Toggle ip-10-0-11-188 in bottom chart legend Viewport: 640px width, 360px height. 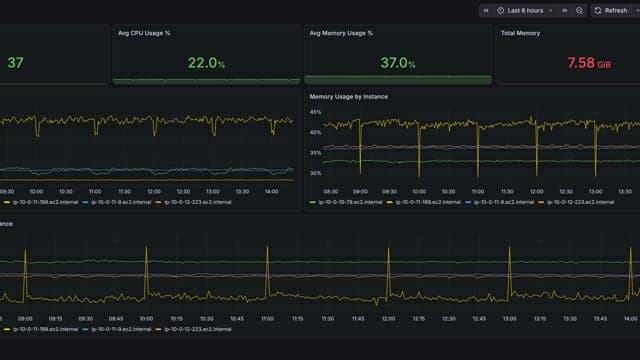45,329
